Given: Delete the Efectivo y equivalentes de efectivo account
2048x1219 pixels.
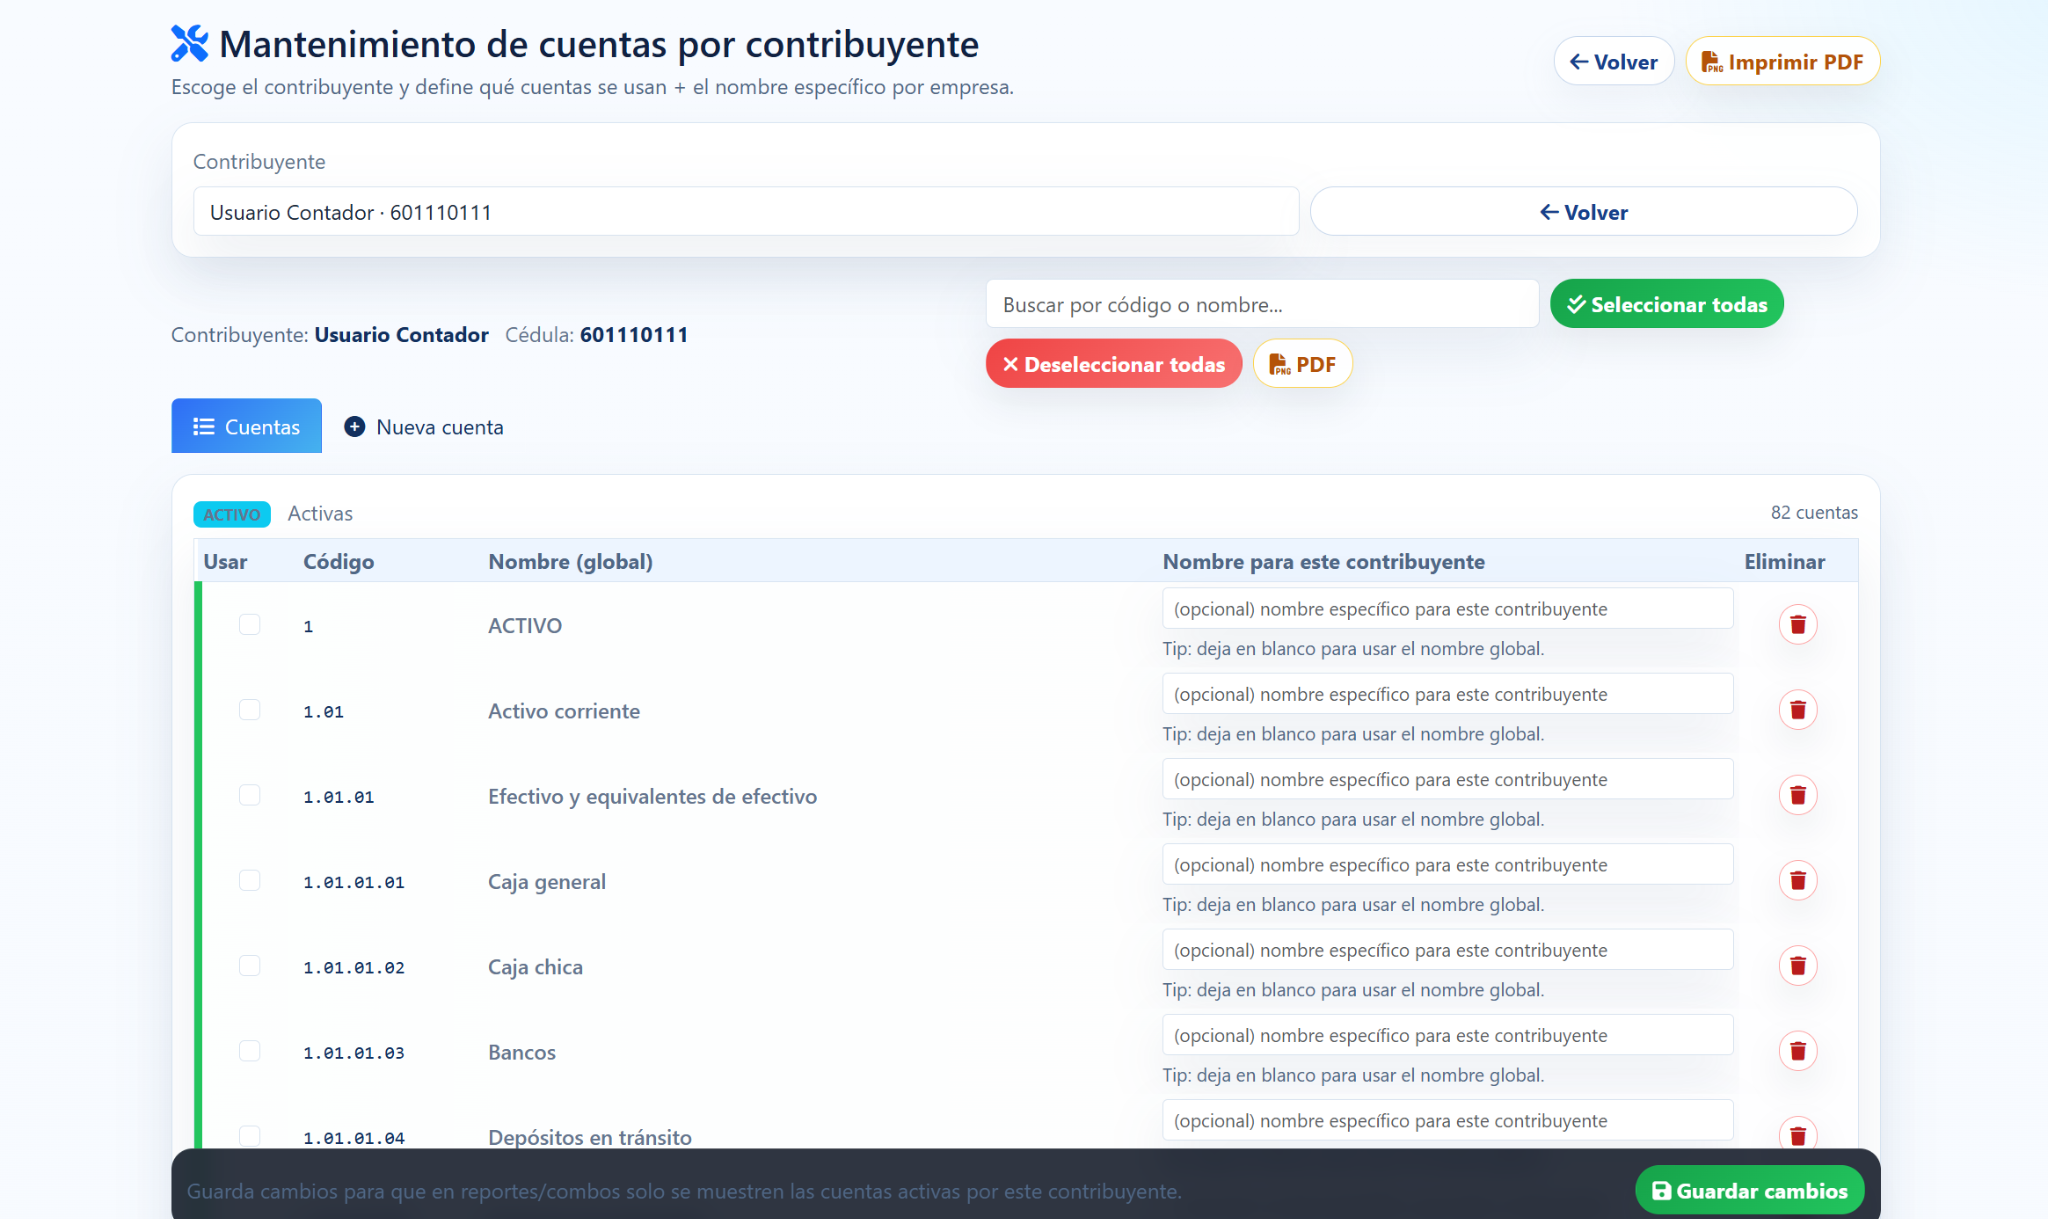Looking at the screenshot, I should (x=1797, y=795).
